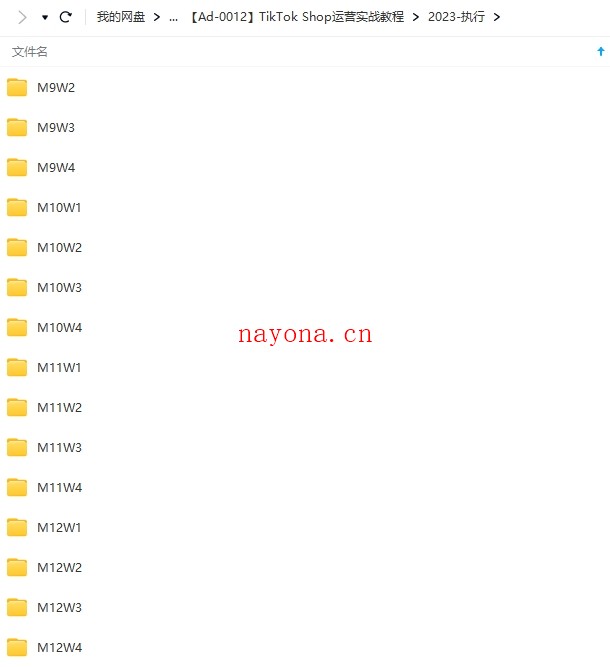Select the folder name M10W4
The width and height of the screenshot is (610, 667).
pyautogui.click(x=60, y=328)
